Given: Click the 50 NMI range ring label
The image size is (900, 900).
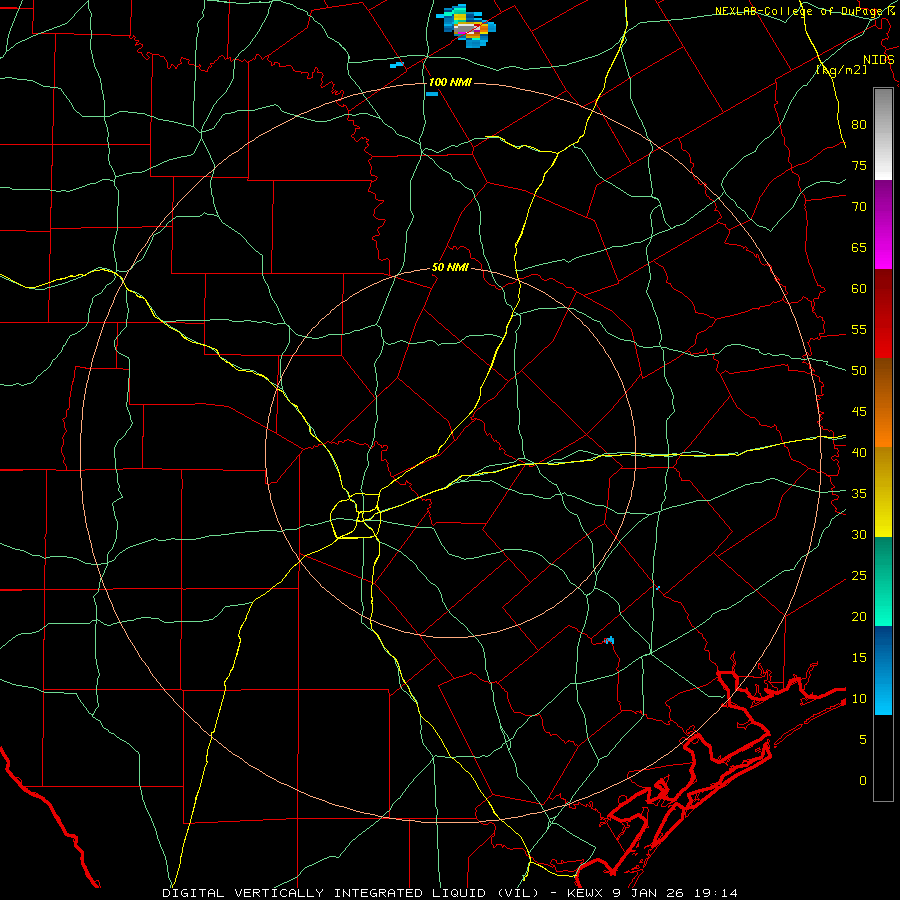Looking at the screenshot, I should 450,267.
